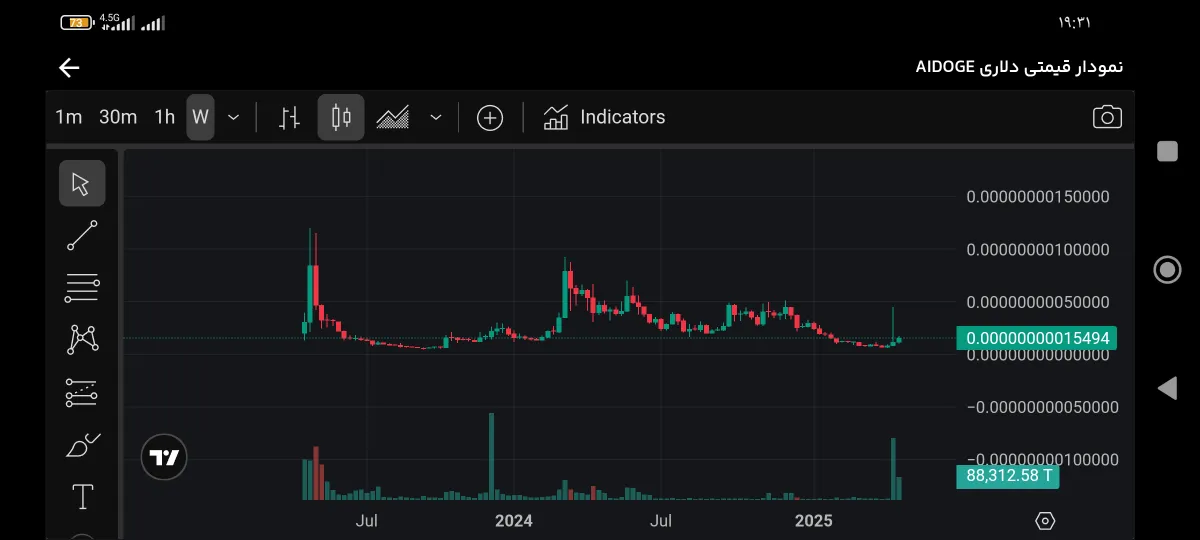Add a symbol to compare with the plus icon

pos(489,118)
